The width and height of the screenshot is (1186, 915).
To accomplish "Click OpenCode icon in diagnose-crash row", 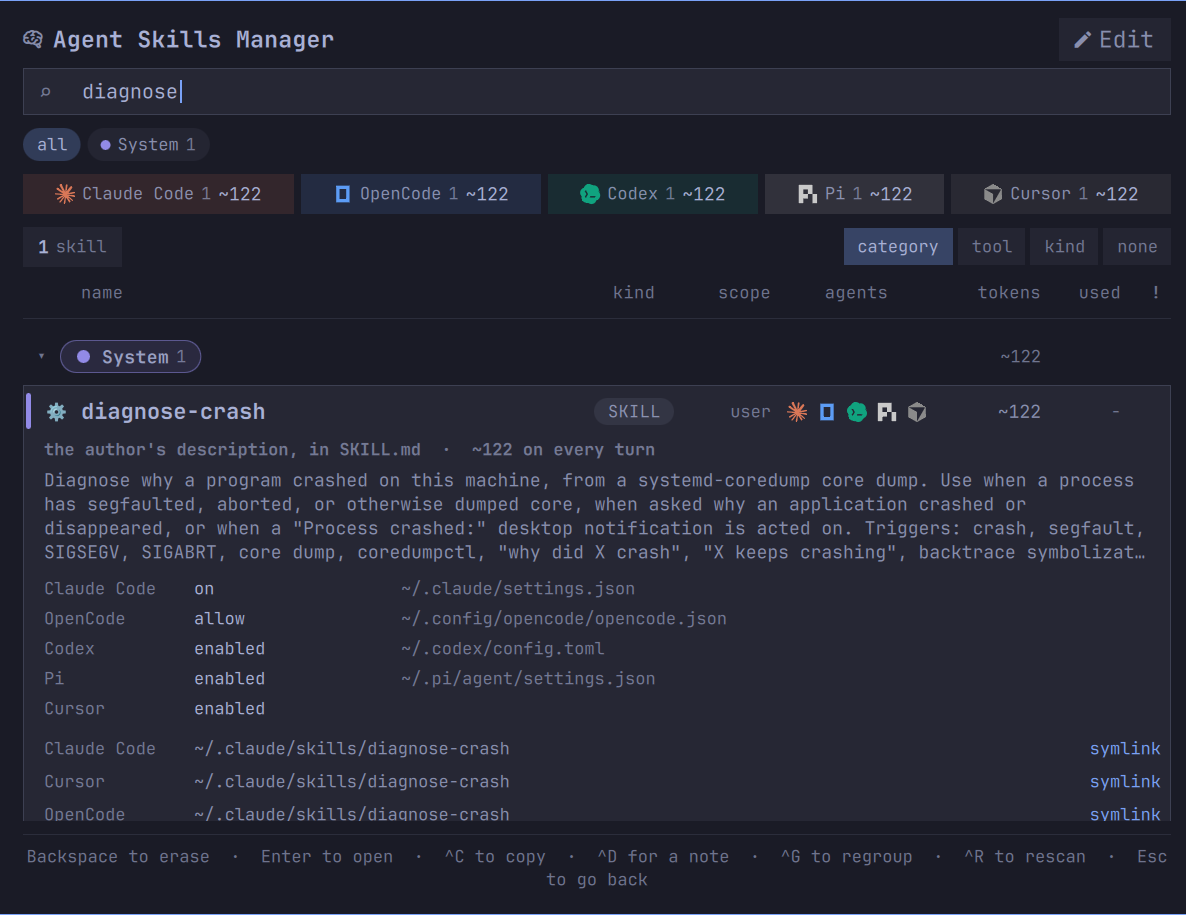I will click(x=827, y=412).
